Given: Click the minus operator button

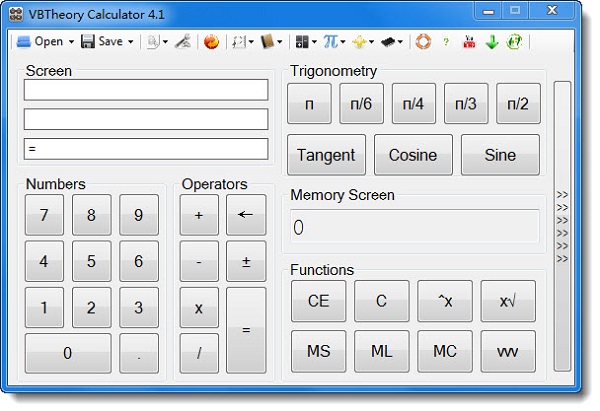Looking at the screenshot, I should click(x=199, y=261).
